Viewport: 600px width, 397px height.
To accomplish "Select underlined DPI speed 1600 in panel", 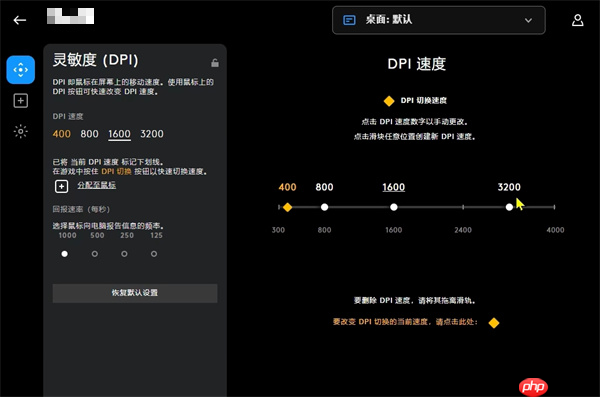I will (119, 134).
